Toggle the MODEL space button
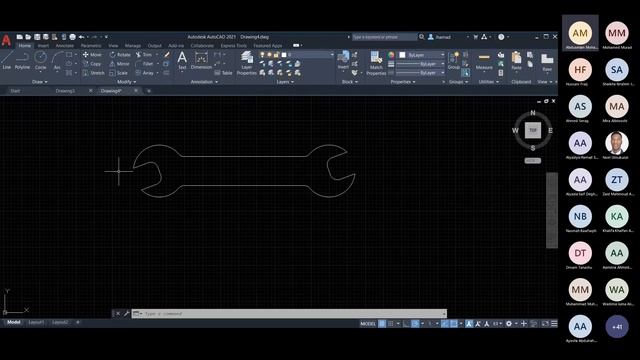Screen dimensions: 640x360 [x=368, y=324]
